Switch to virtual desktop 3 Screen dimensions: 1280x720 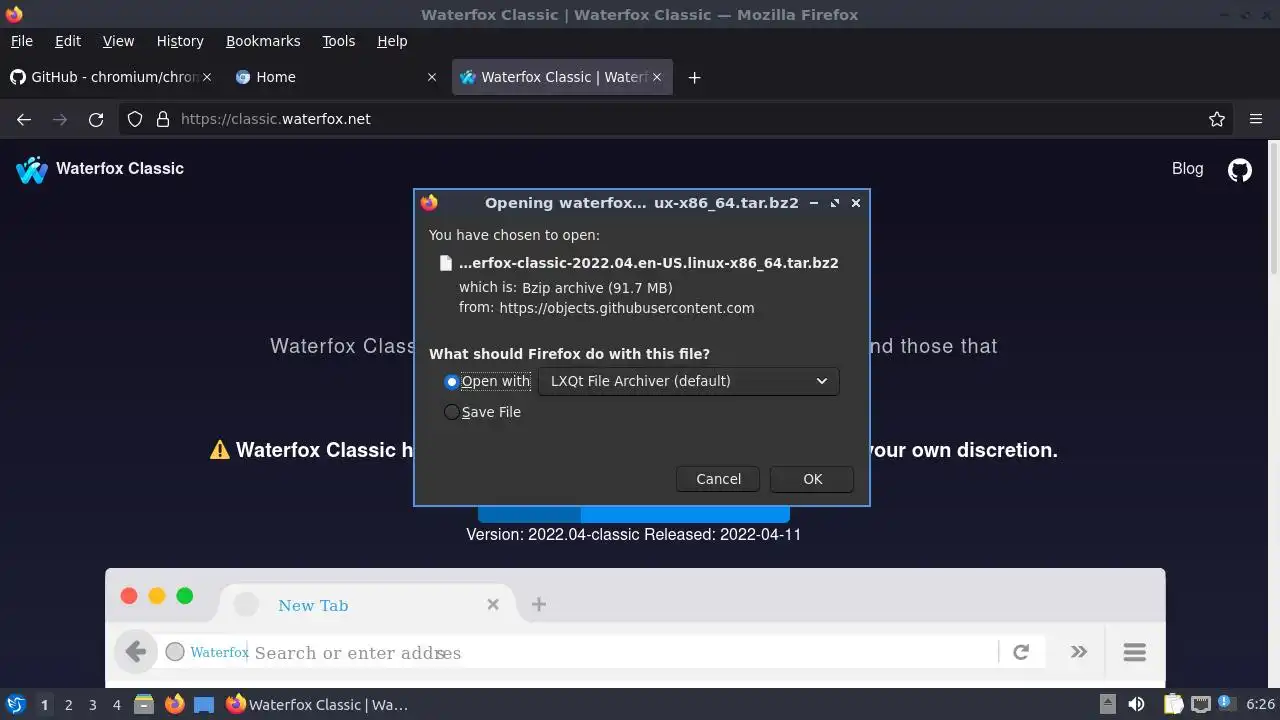click(92, 705)
